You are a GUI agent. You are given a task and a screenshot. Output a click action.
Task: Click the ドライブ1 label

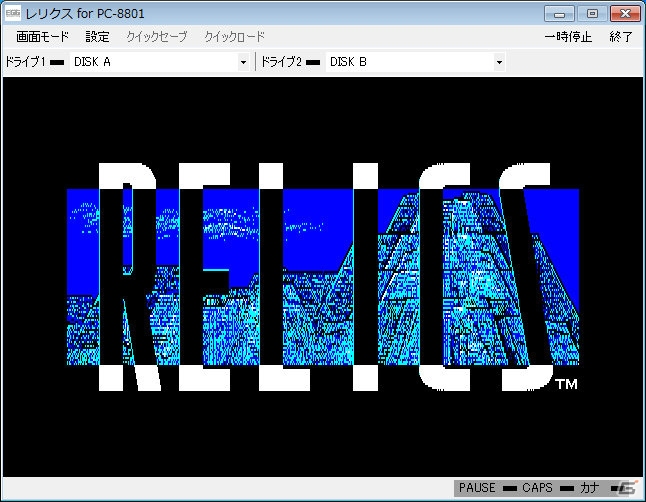pos(25,62)
